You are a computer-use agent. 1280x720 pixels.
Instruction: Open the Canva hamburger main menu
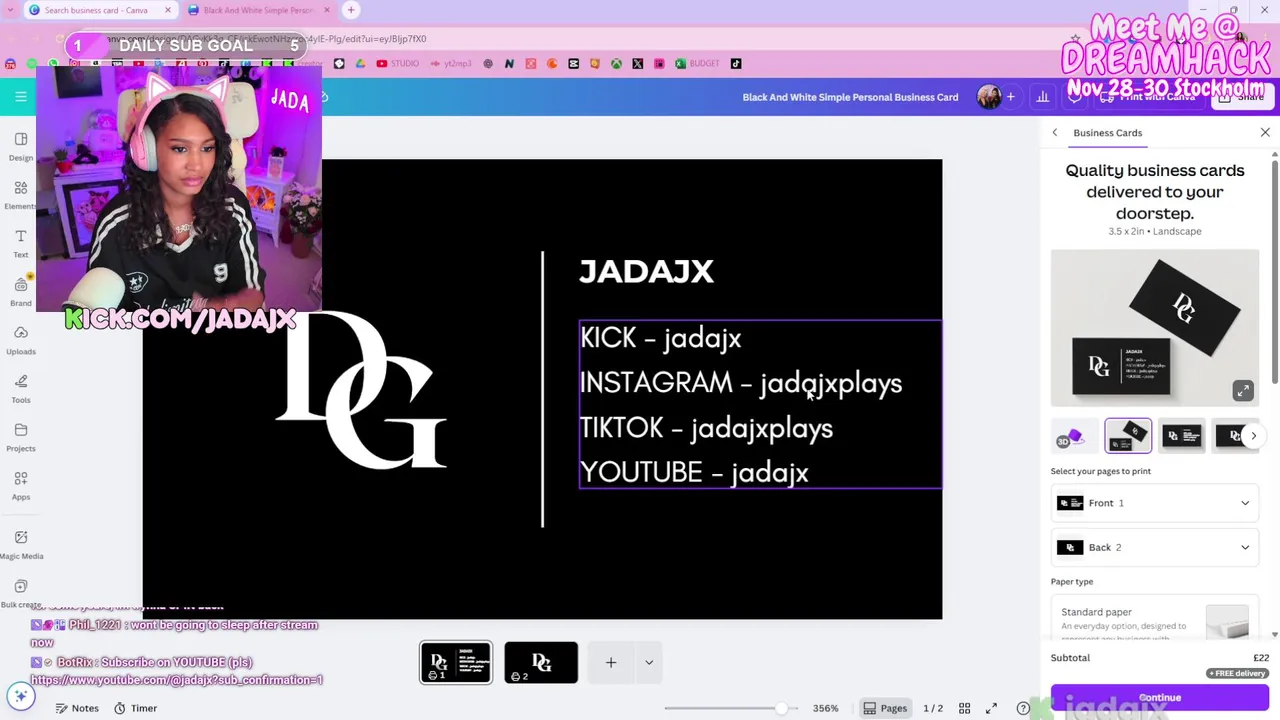coord(20,97)
